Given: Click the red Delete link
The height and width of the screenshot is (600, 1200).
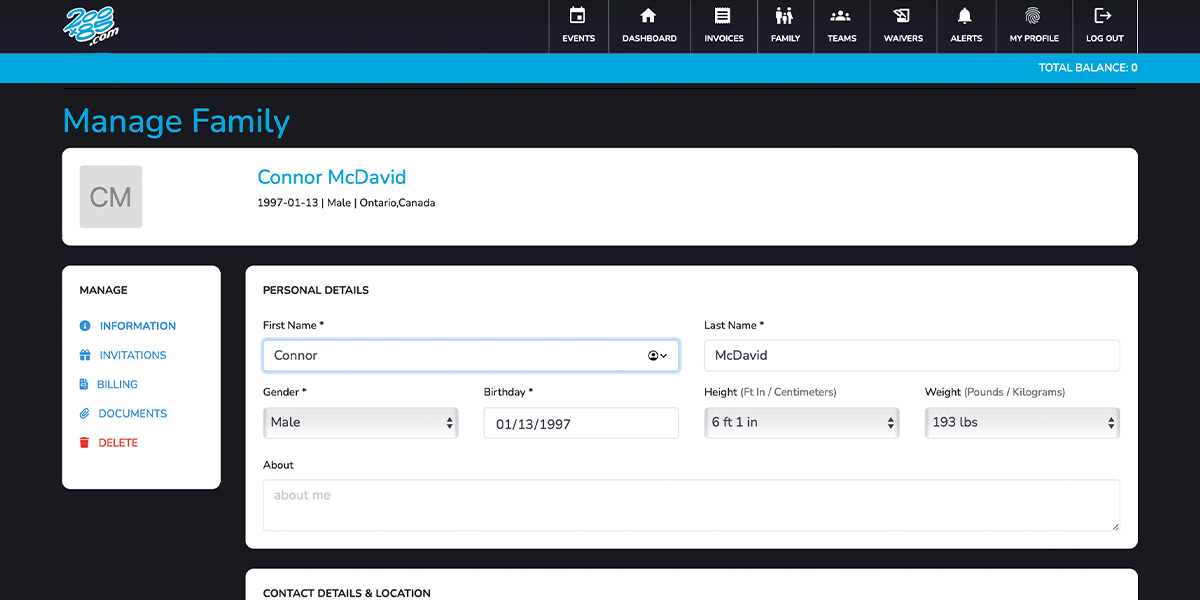Looking at the screenshot, I should pyautogui.click(x=118, y=442).
